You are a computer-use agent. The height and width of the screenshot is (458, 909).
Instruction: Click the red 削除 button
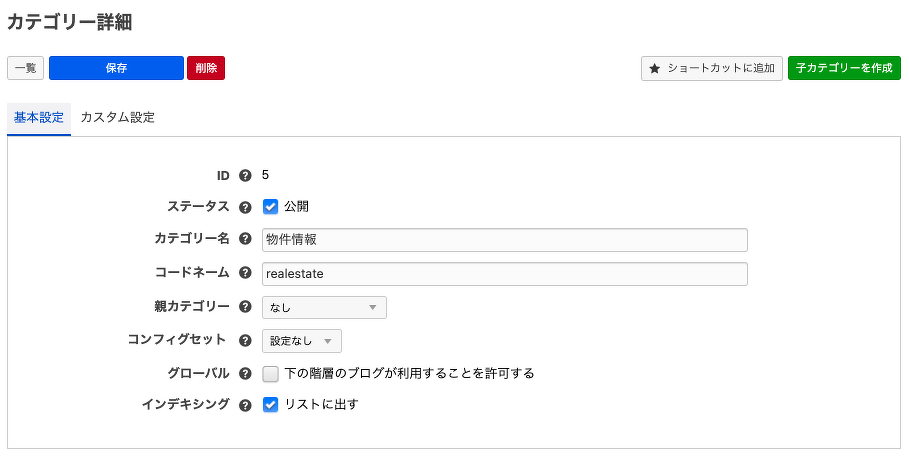(206, 68)
